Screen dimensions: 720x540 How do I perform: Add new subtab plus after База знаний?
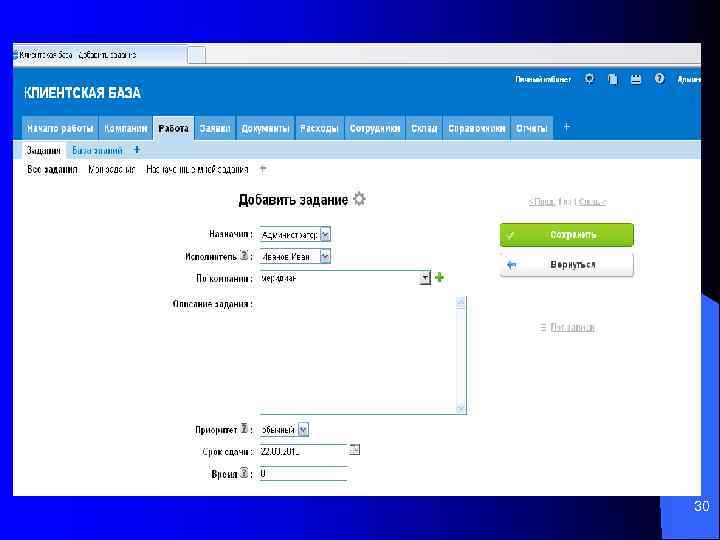[x=136, y=150]
